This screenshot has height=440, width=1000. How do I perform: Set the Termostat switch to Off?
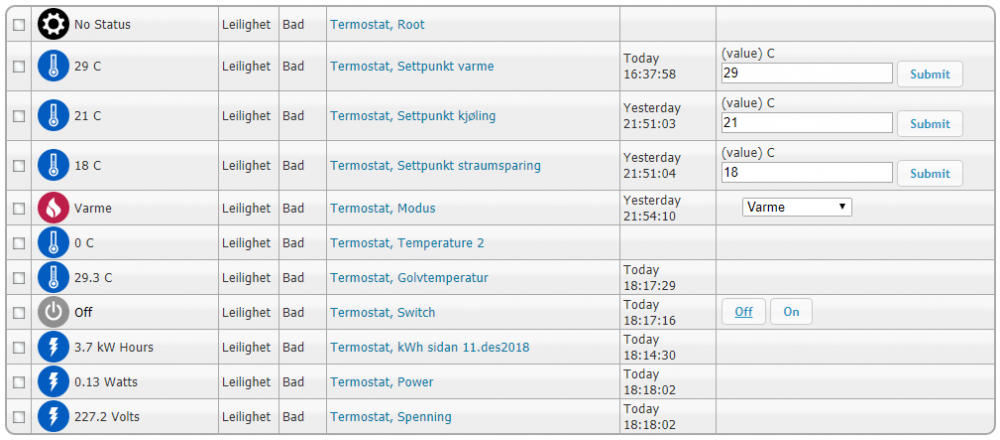point(743,312)
